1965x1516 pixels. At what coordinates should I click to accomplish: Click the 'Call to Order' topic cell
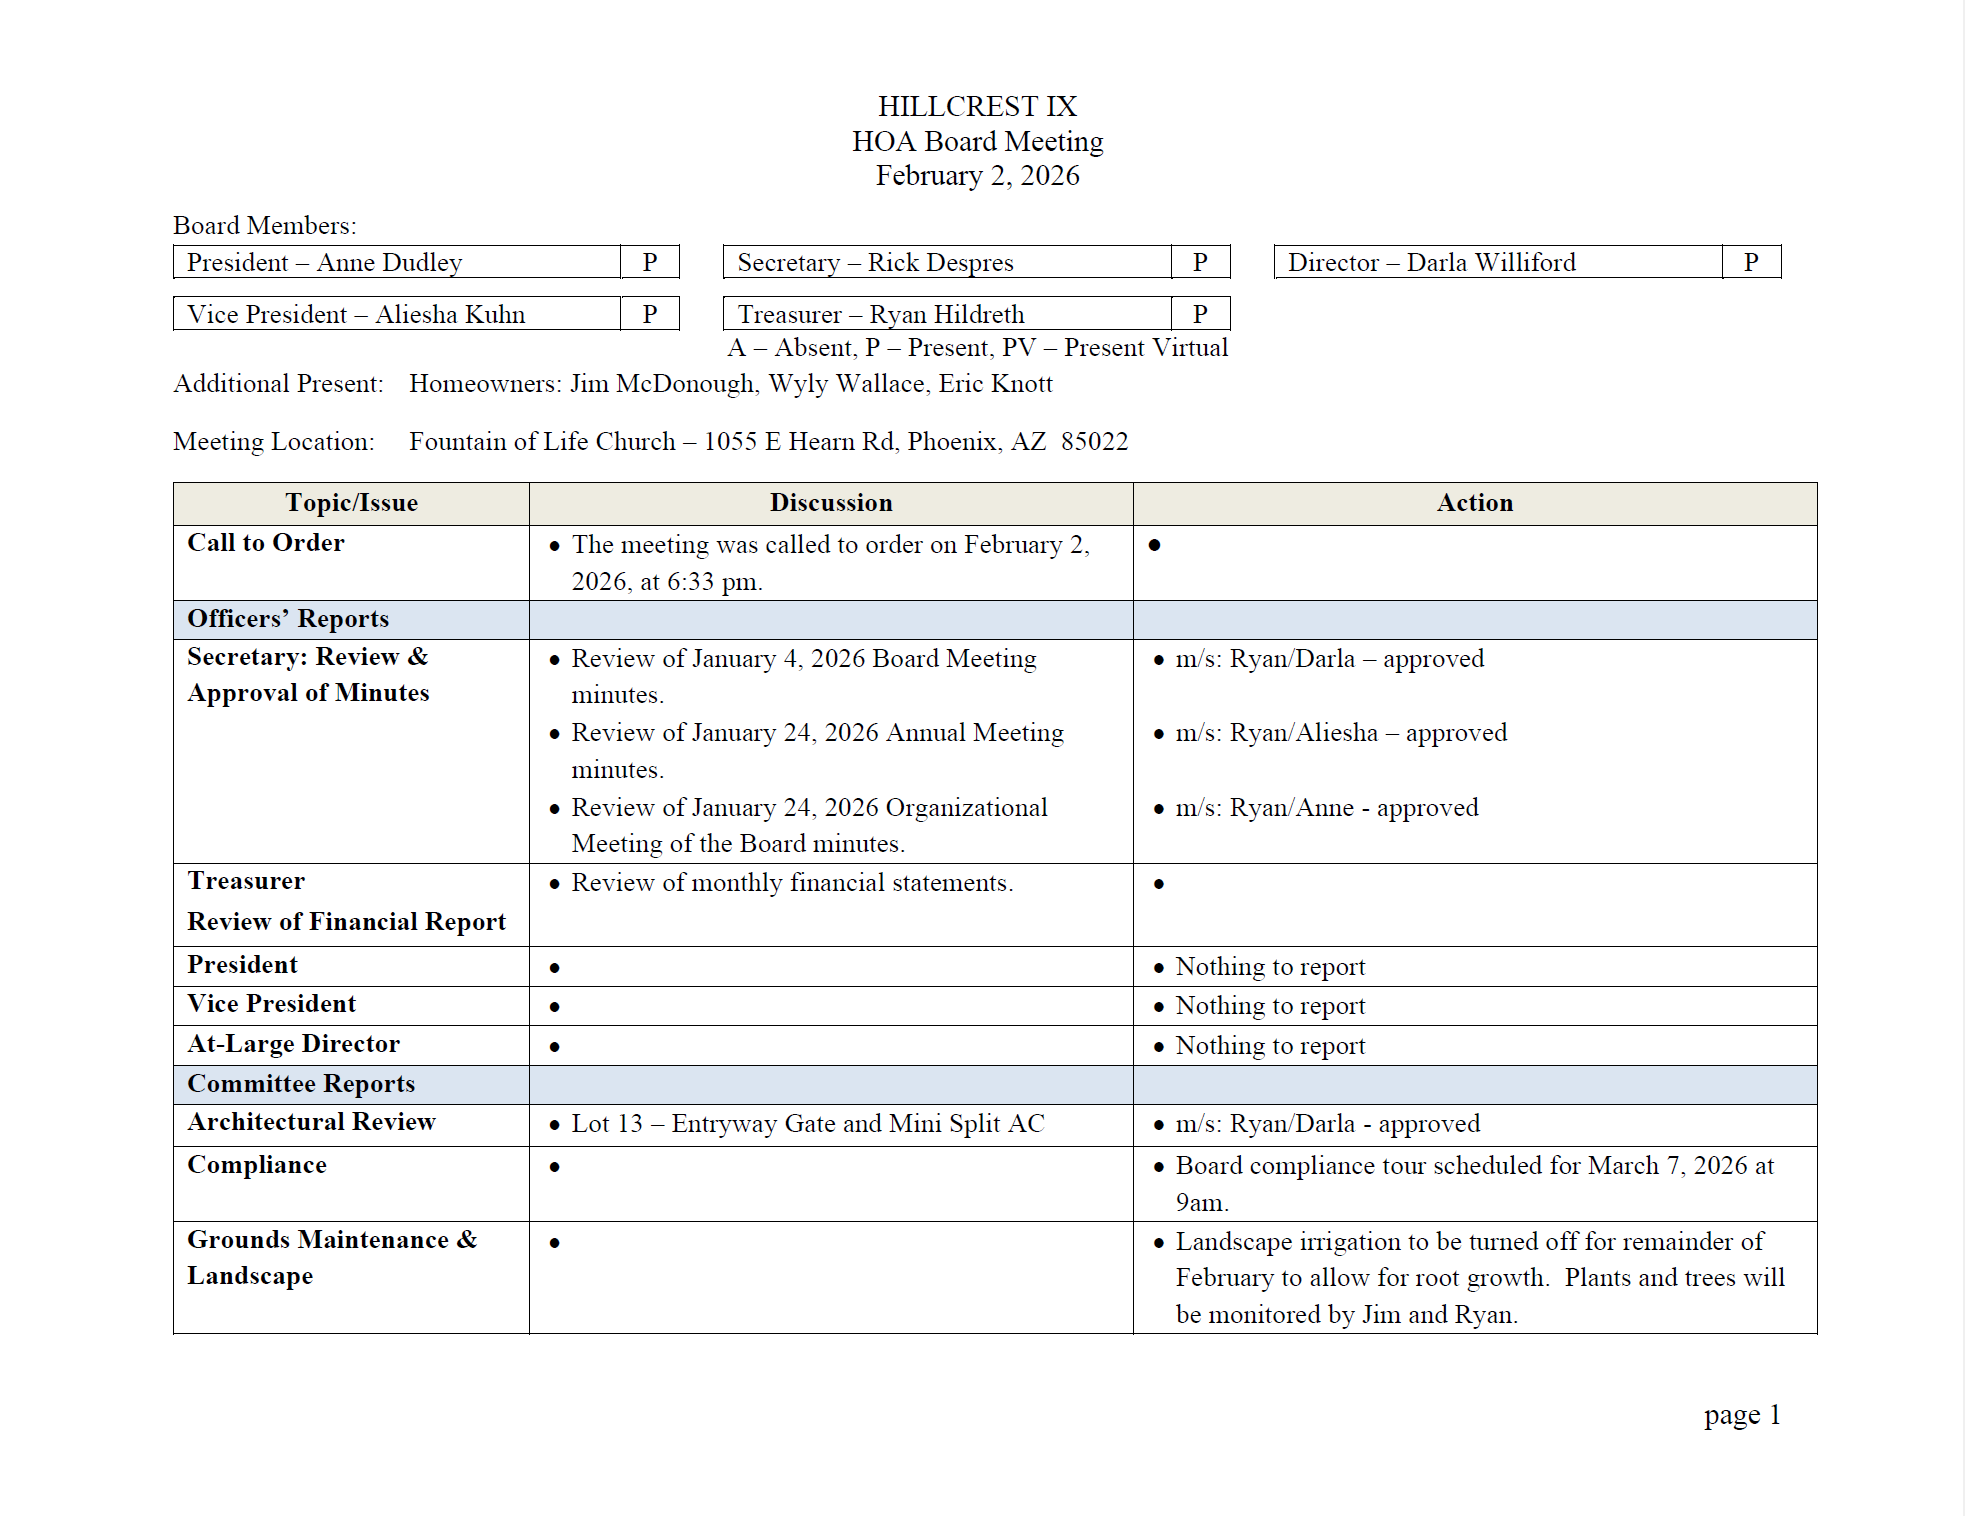point(266,543)
